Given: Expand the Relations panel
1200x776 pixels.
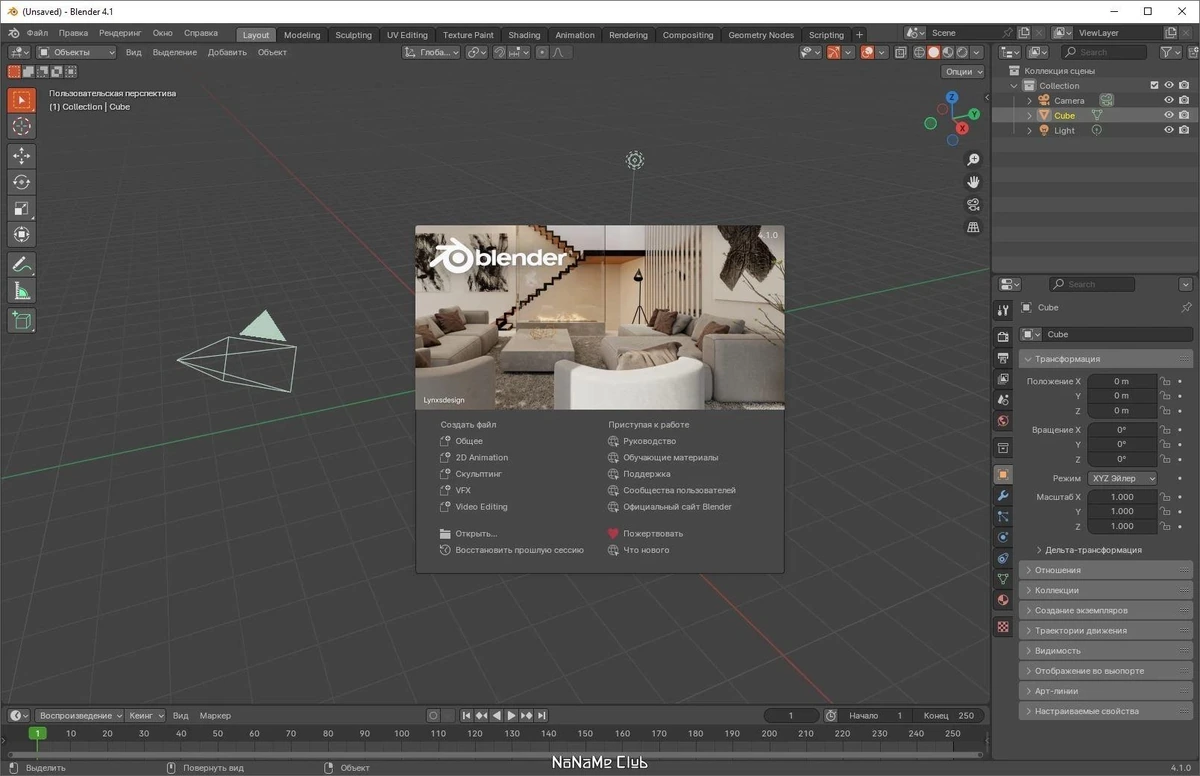Looking at the screenshot, I should 1106,570.
